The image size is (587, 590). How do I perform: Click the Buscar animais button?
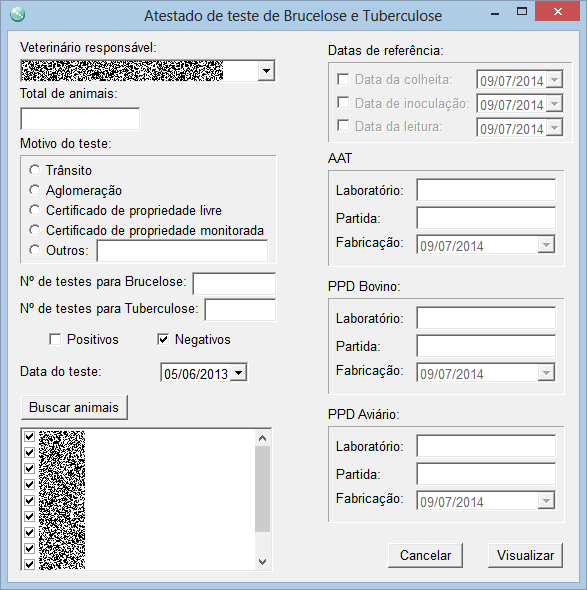pyautogui.click(x=74, y=408)
